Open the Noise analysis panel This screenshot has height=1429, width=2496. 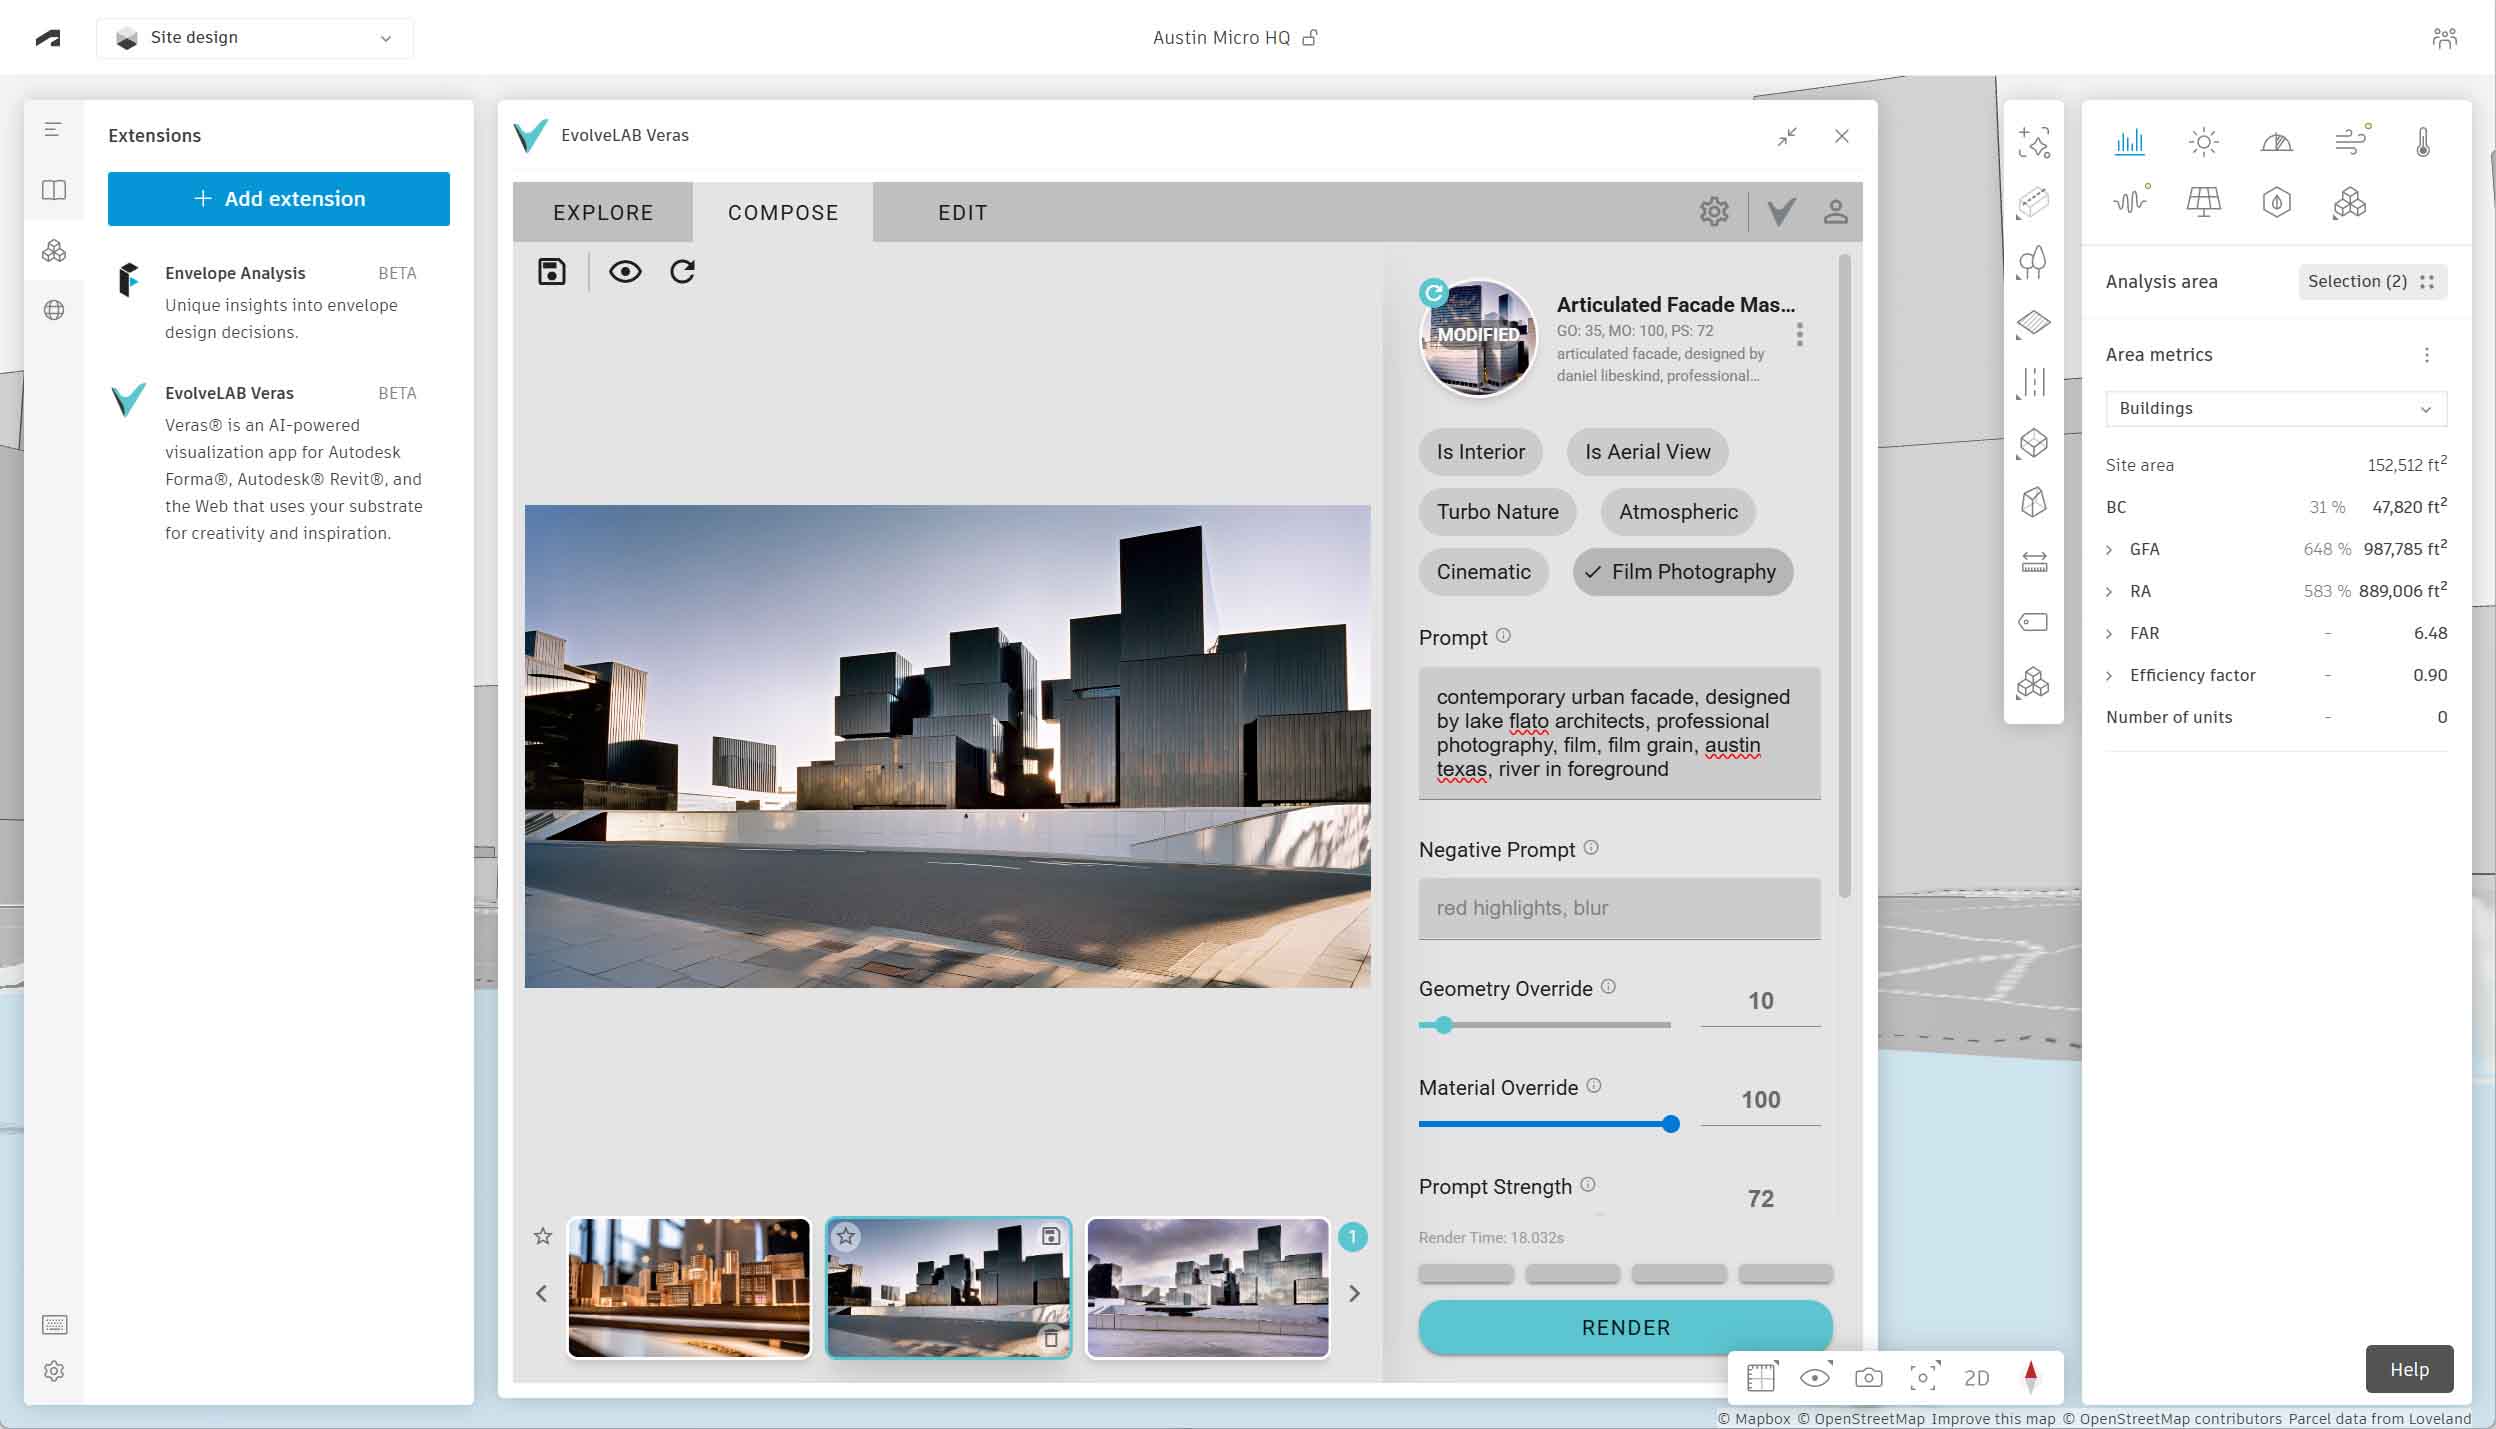pos(2130,203)
